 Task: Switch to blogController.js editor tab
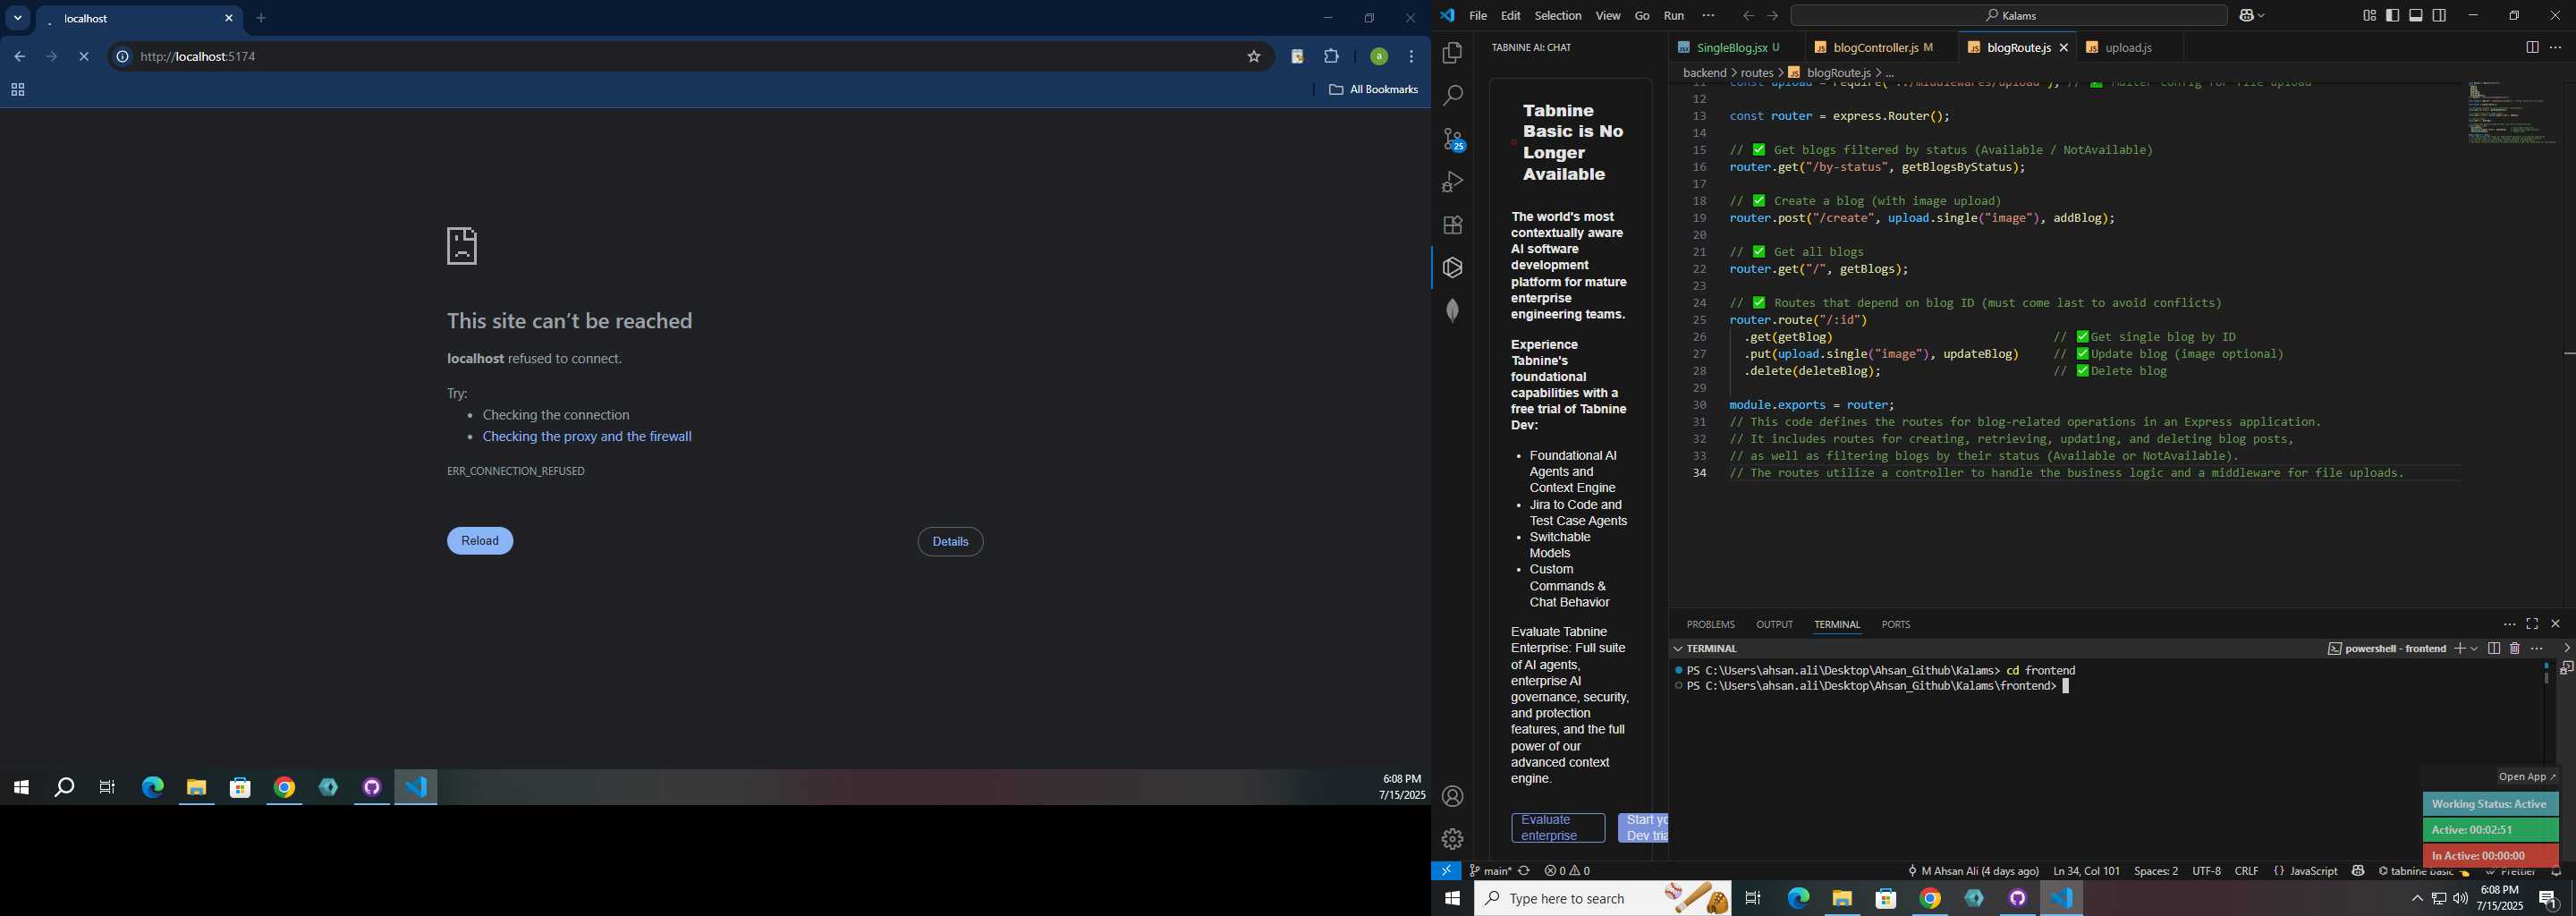point(1880,47)
